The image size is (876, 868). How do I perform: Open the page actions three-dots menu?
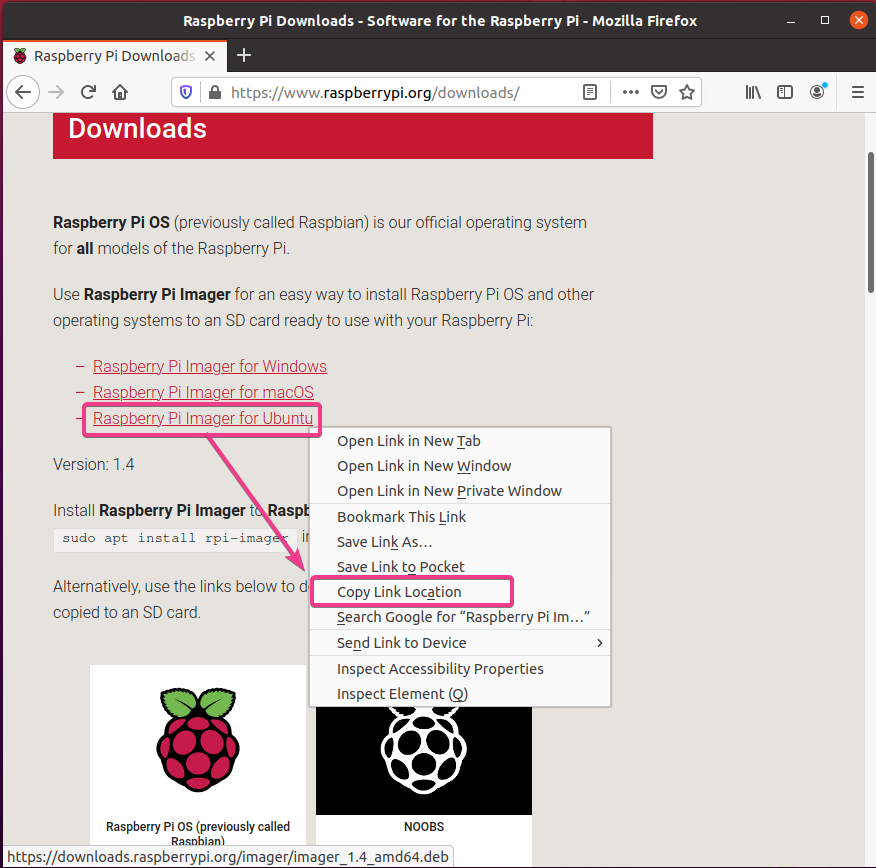pos(630,92)
